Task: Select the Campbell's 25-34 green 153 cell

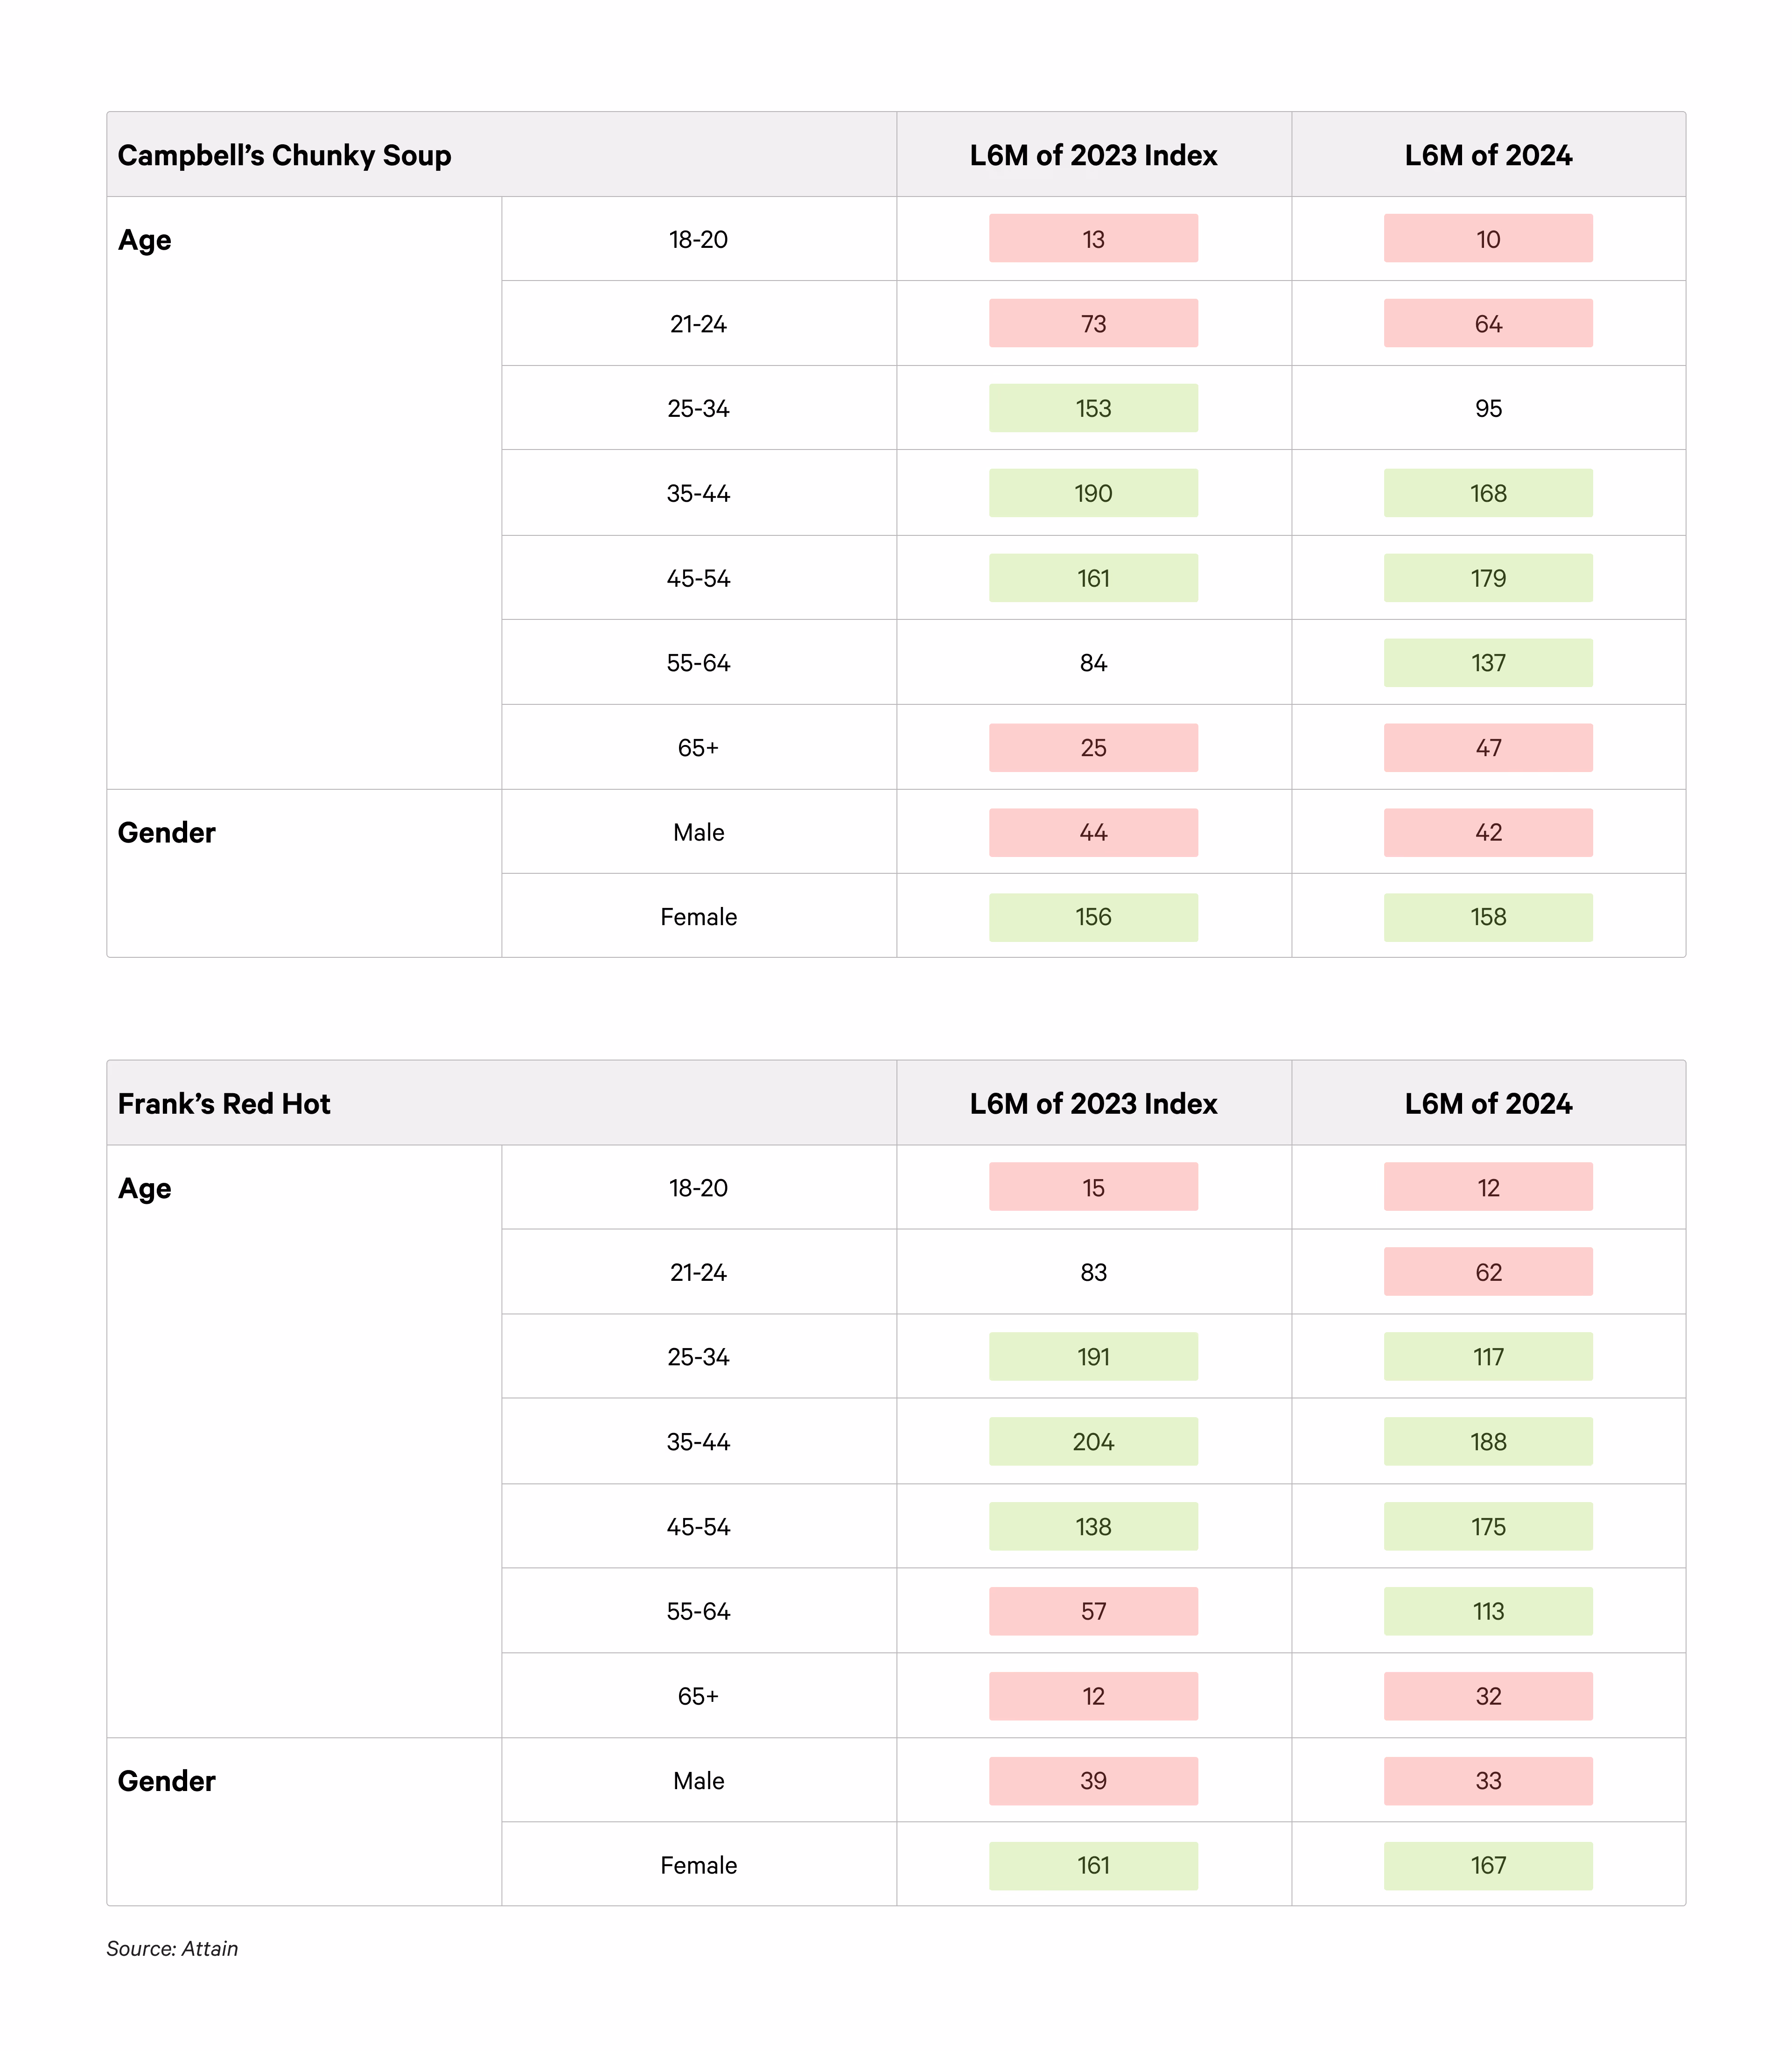Action: 1093,408
